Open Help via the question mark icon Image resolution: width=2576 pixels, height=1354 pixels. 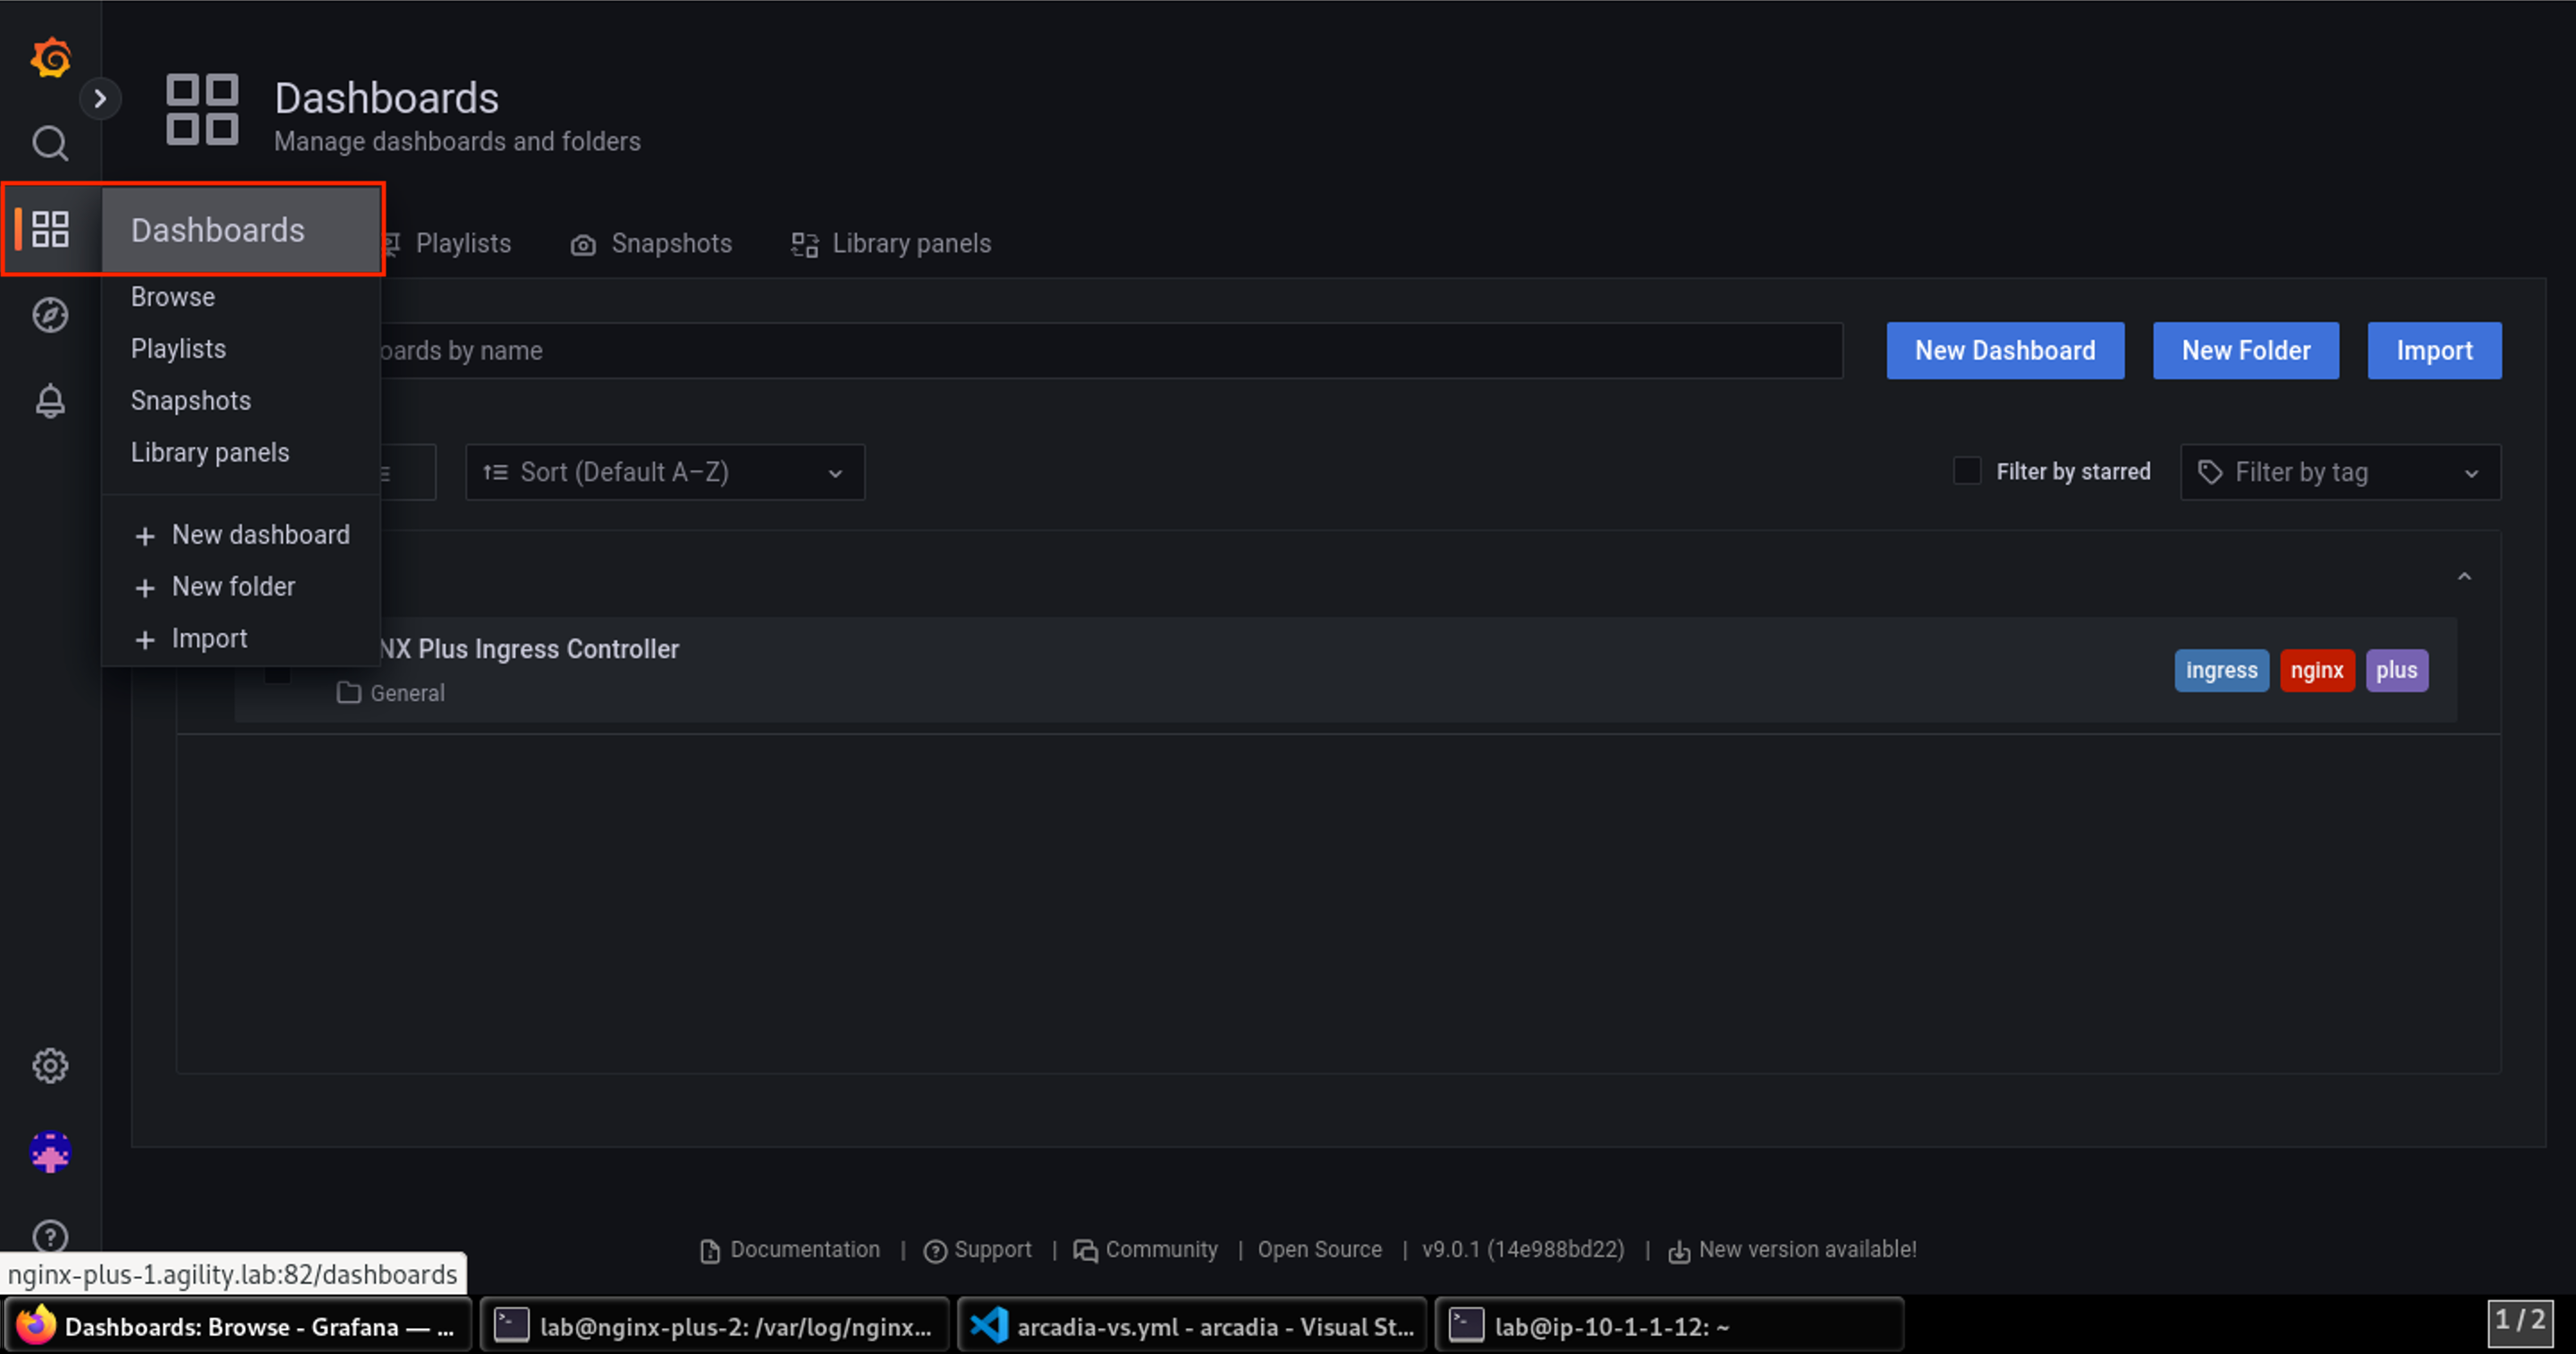[x=50, y=1237]
